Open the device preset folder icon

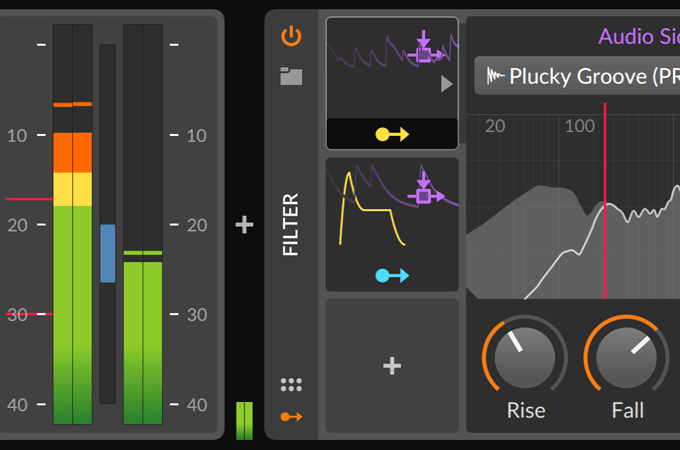[291, 76]
